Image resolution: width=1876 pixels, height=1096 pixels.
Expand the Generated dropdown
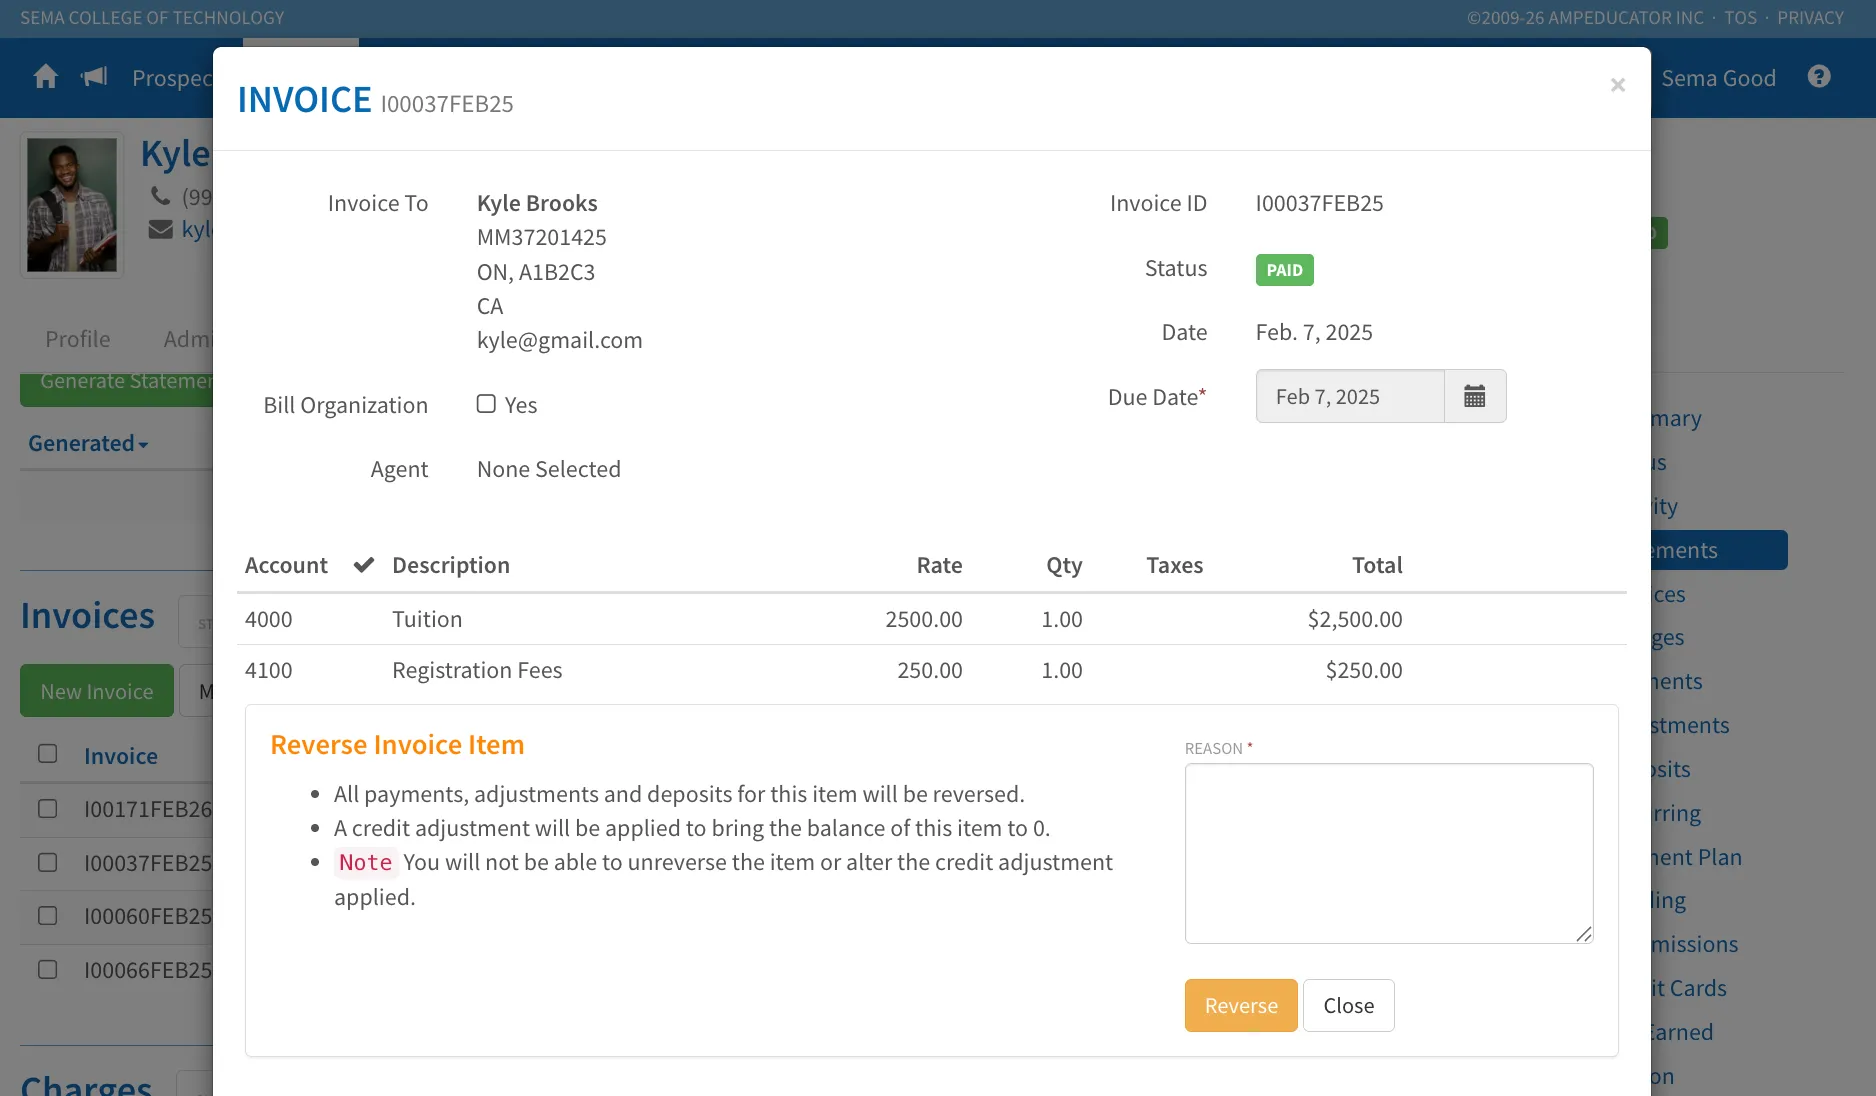click(88, 443)
